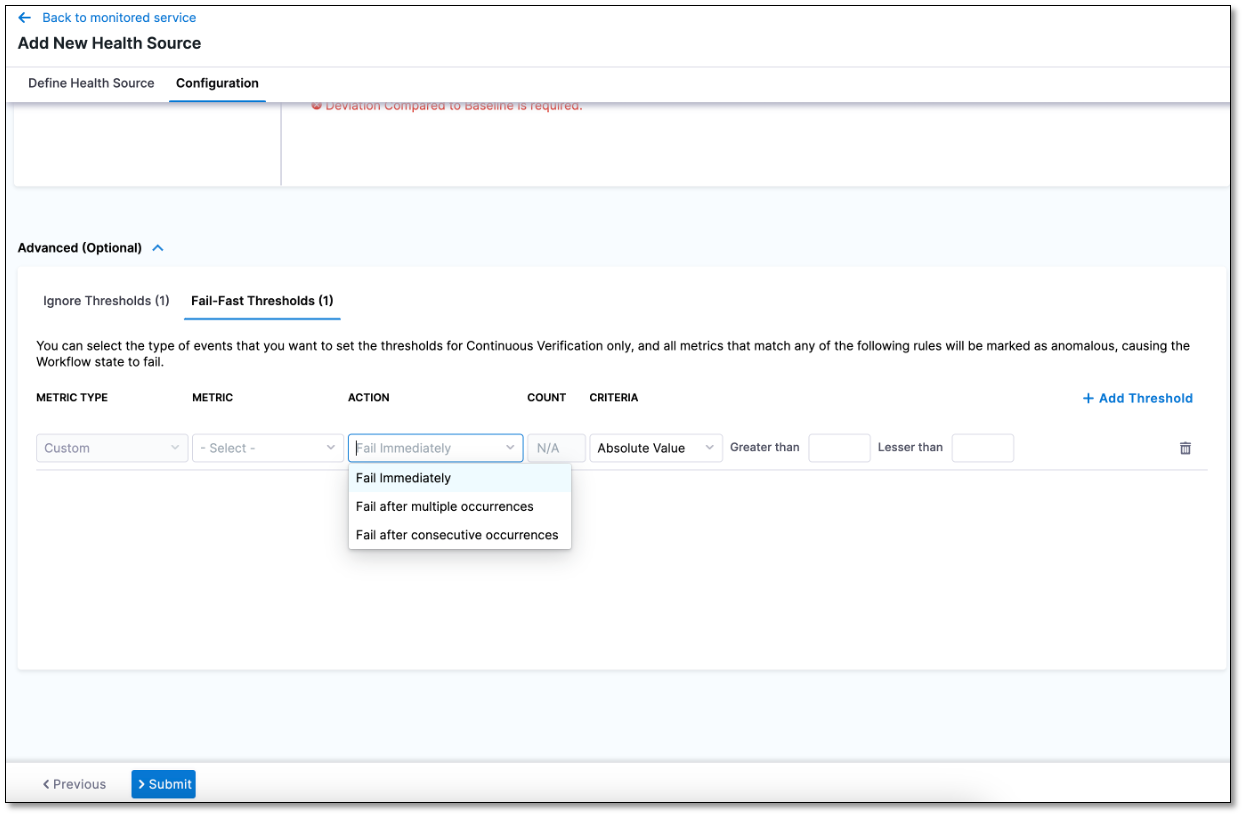Click the plus icon for Add Threshold

tap(1088, 398)
